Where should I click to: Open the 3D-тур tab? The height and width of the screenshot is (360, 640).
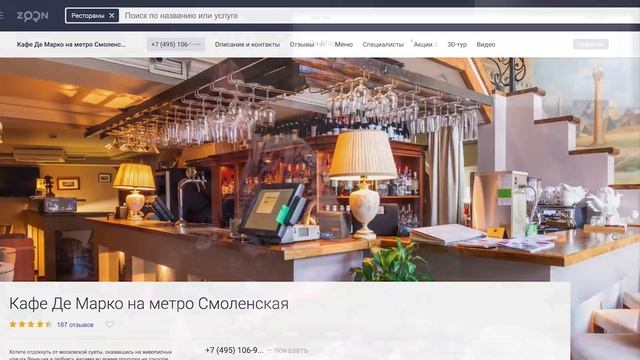(457, 44)
